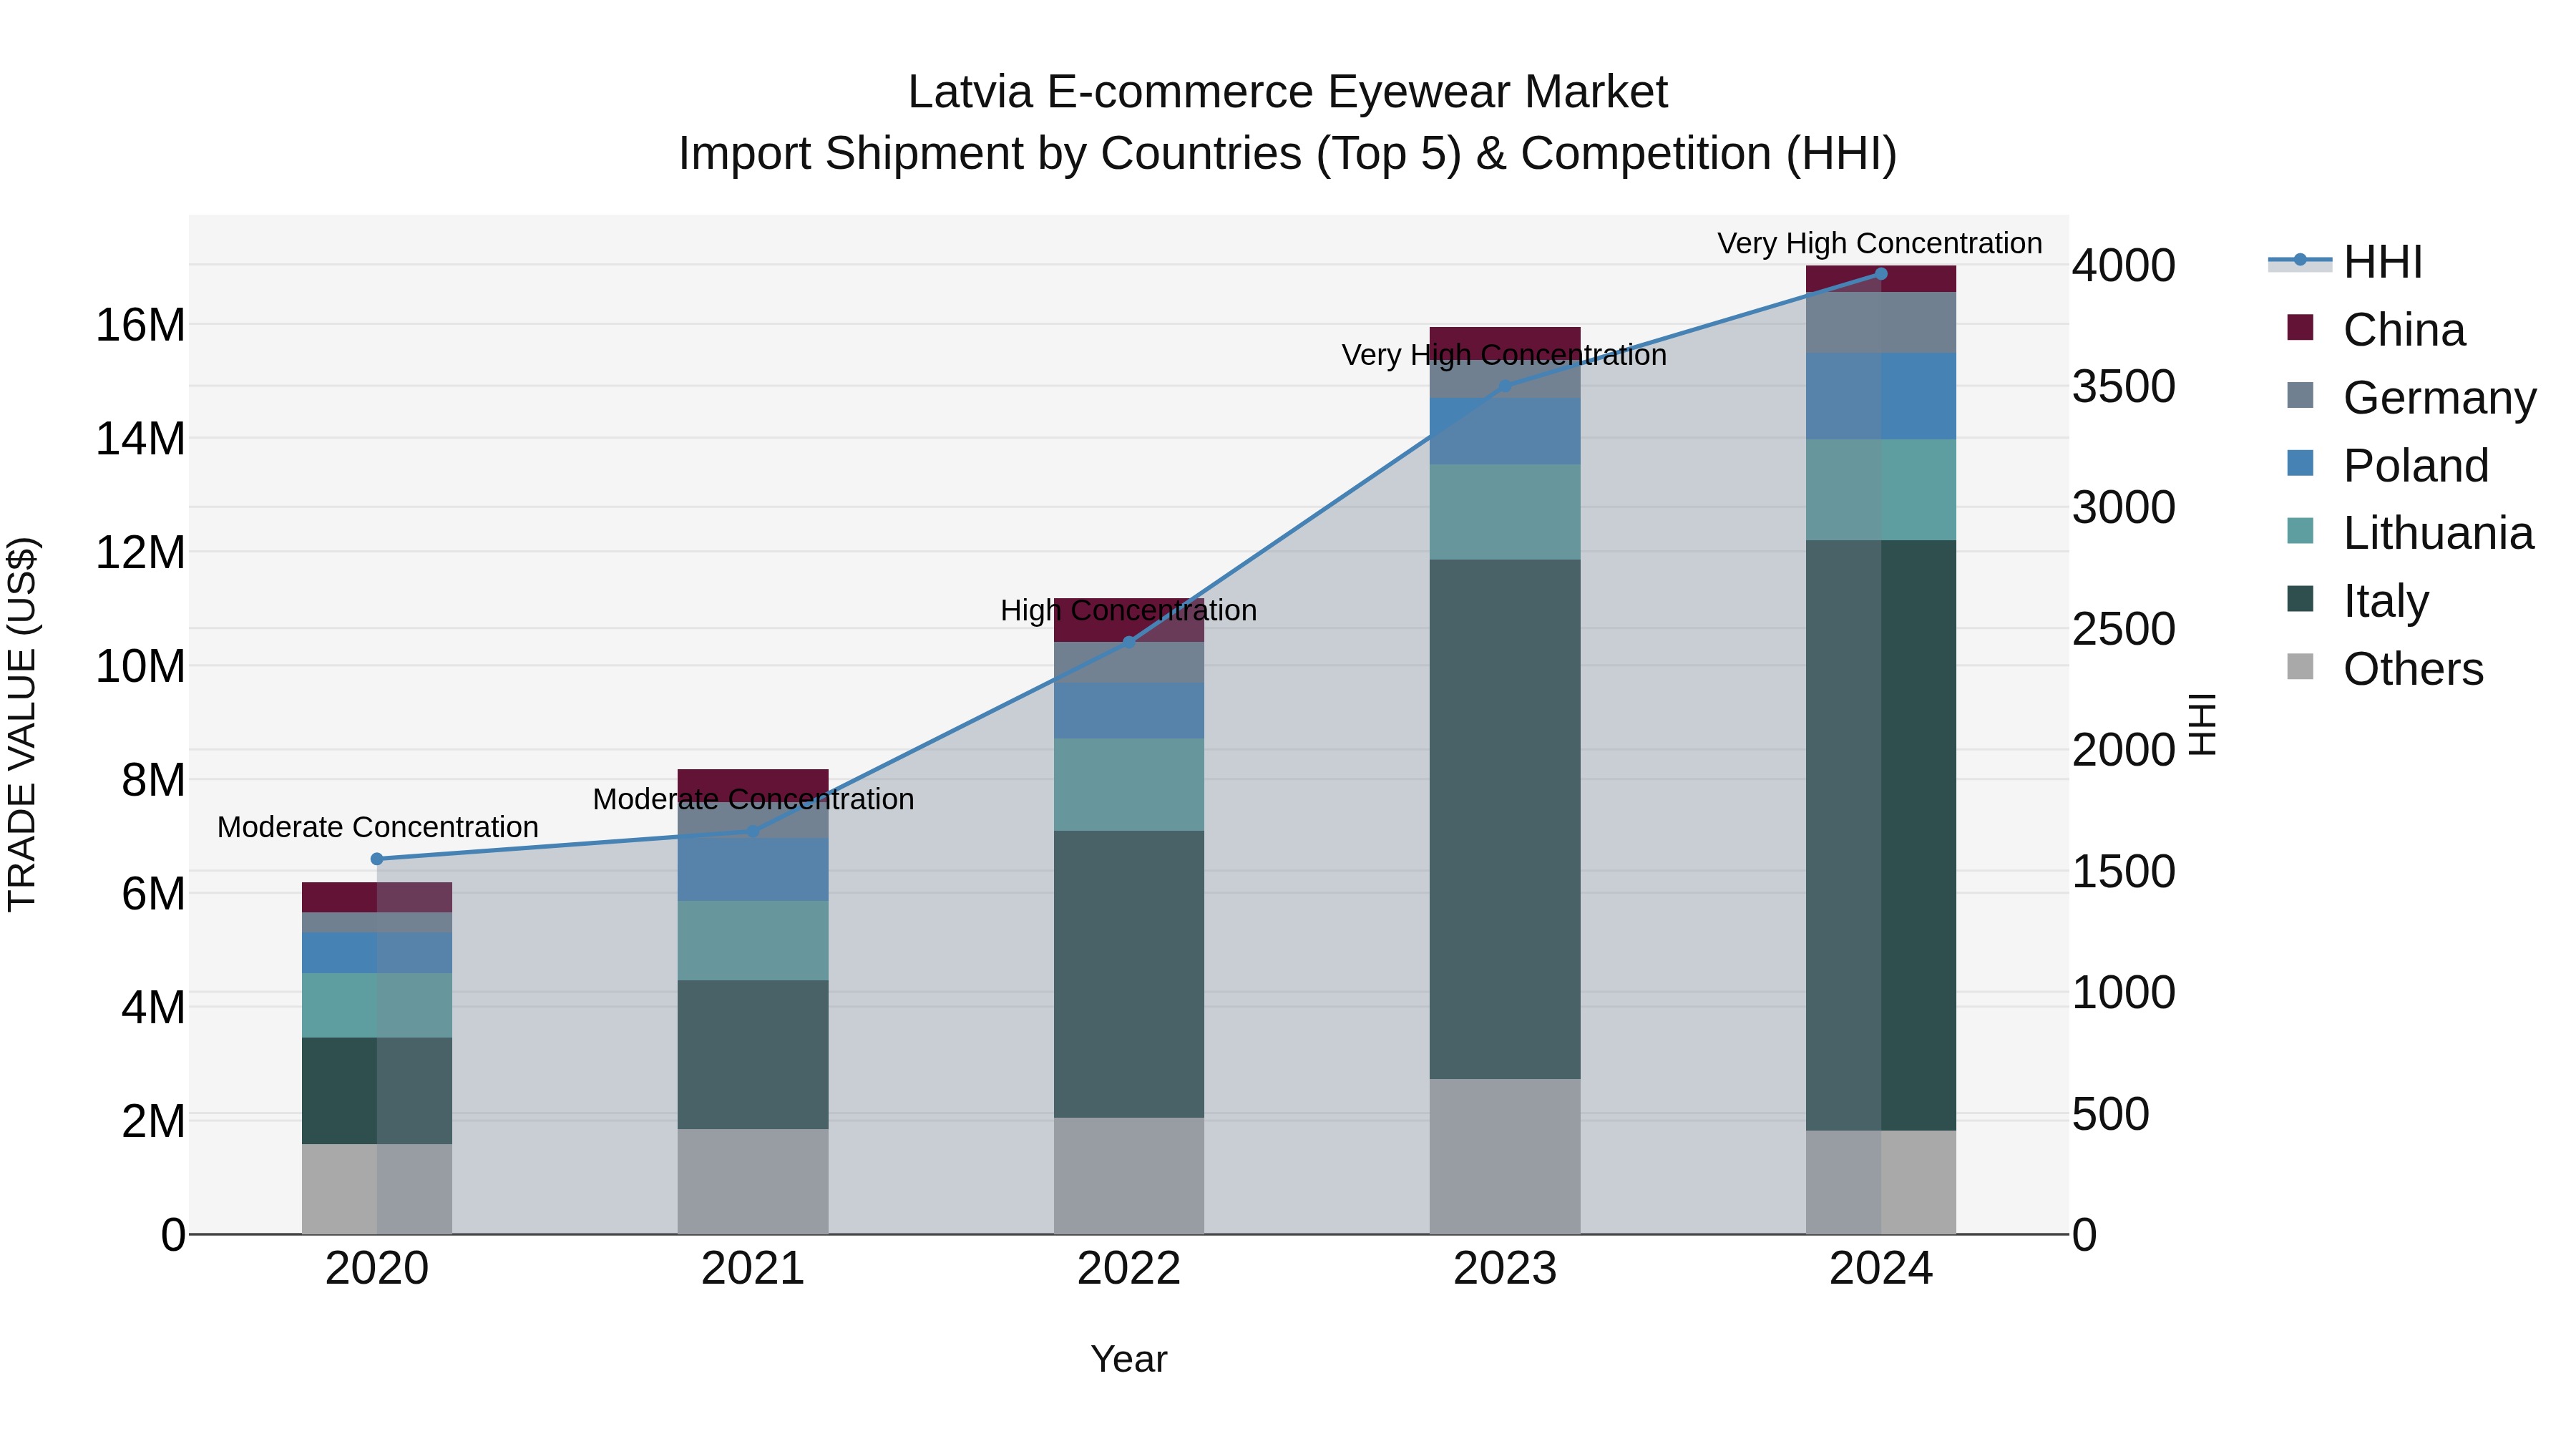
Task: Select the Others segment of the 2023 bar
Action: coord(1505,1157)
